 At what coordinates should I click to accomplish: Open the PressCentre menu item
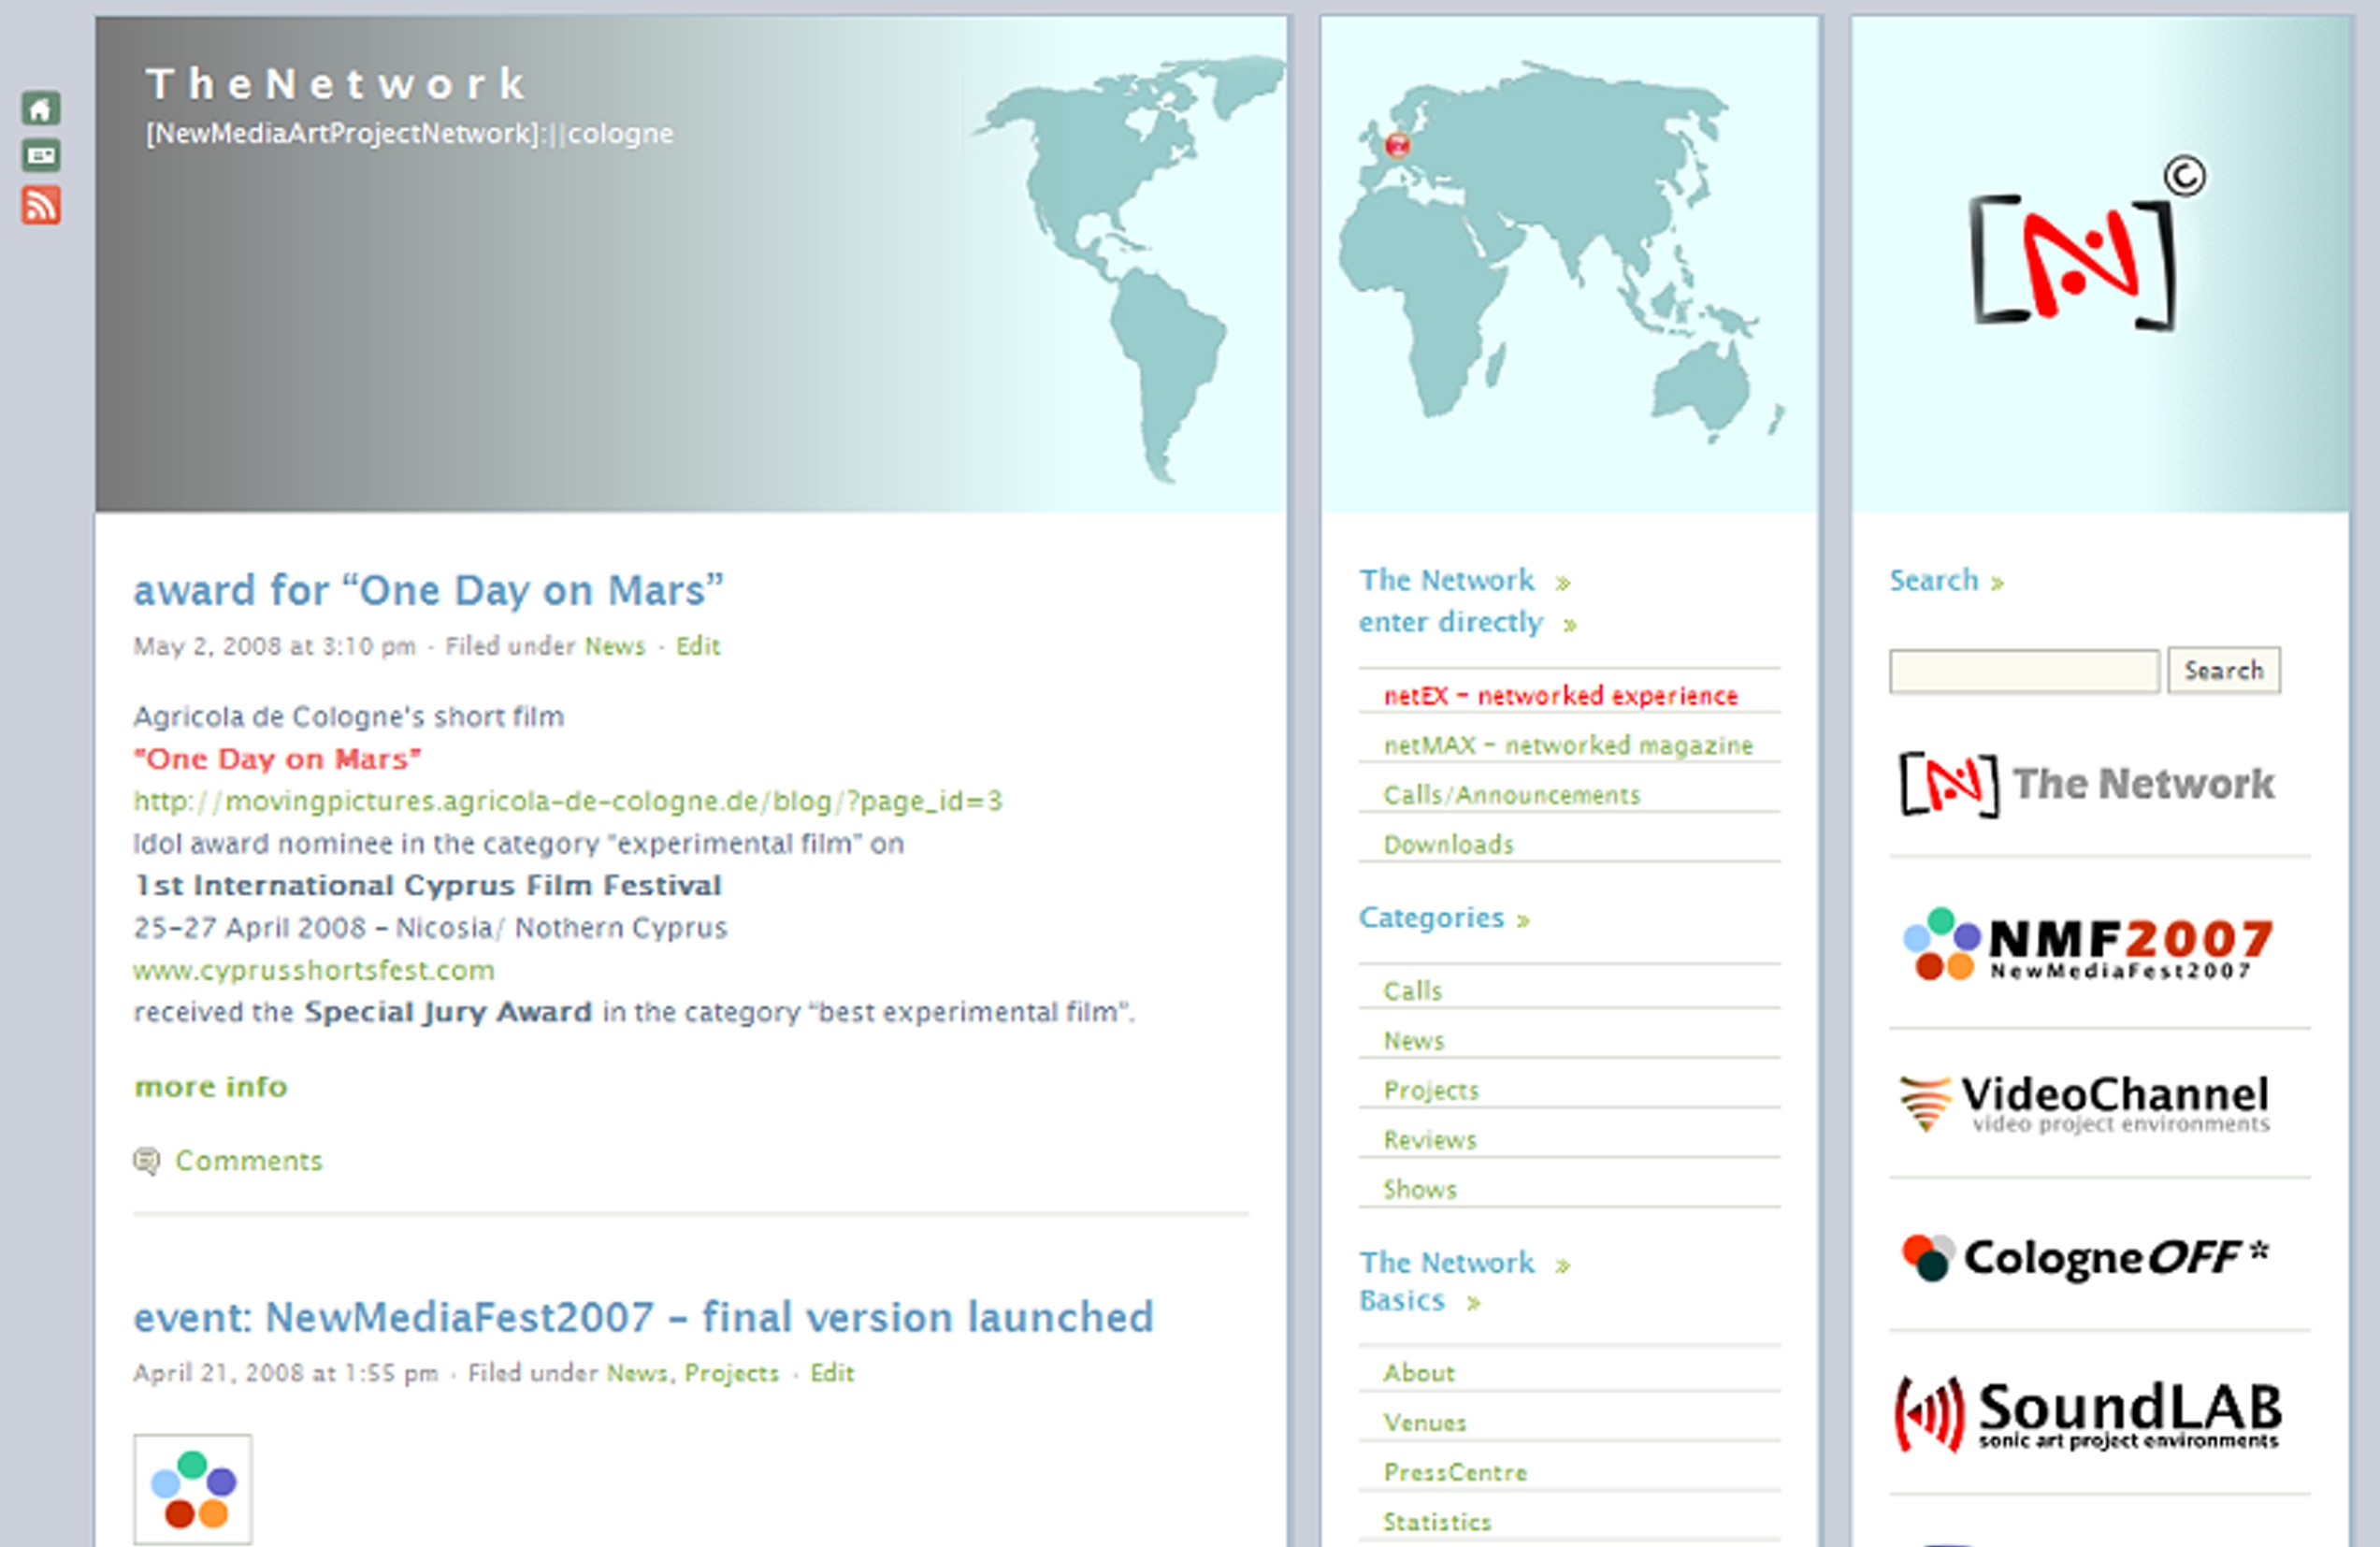(1455, 1473)
